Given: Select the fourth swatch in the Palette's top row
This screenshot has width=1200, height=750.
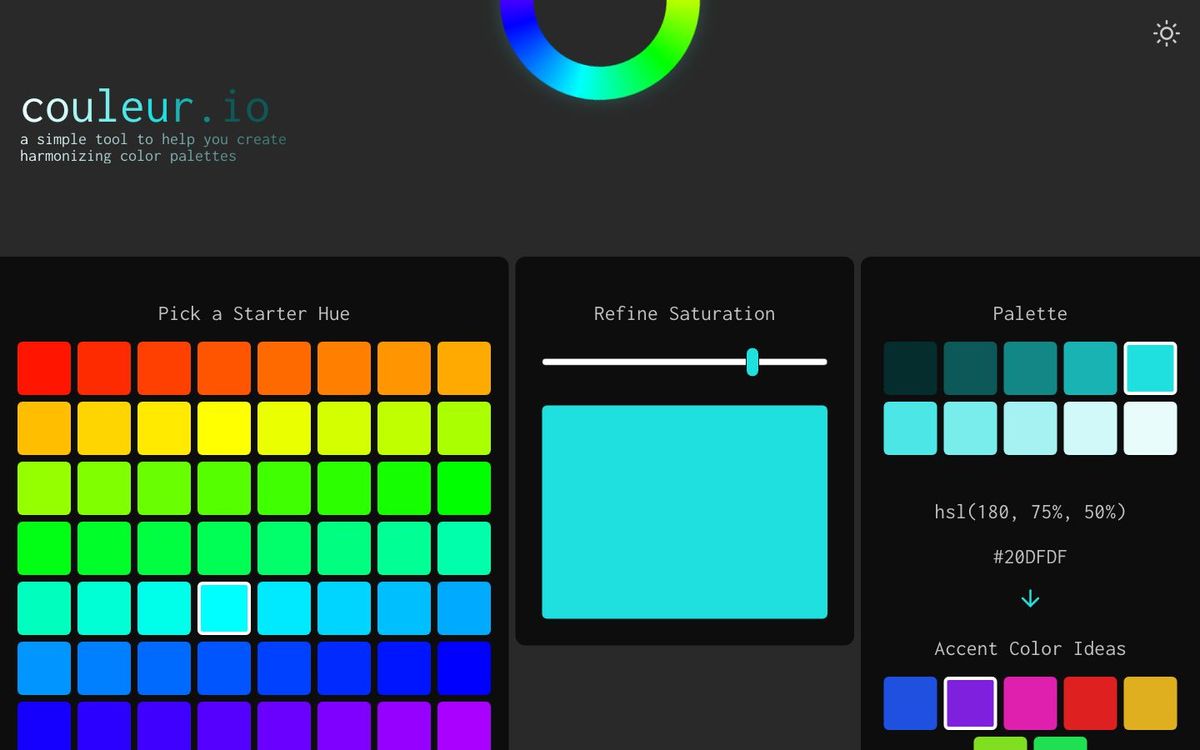Looking at the screenshot, I should click(1090, 368).
